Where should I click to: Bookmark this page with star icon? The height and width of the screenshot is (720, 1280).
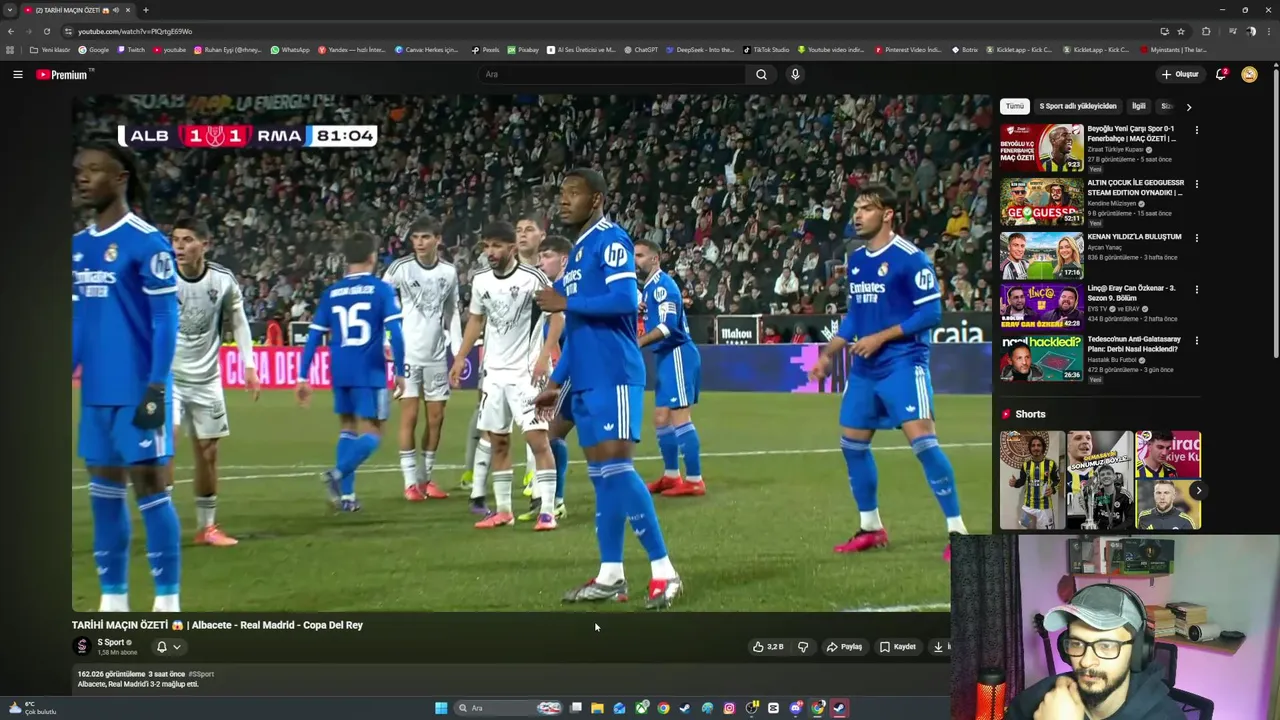(1181, 31)
